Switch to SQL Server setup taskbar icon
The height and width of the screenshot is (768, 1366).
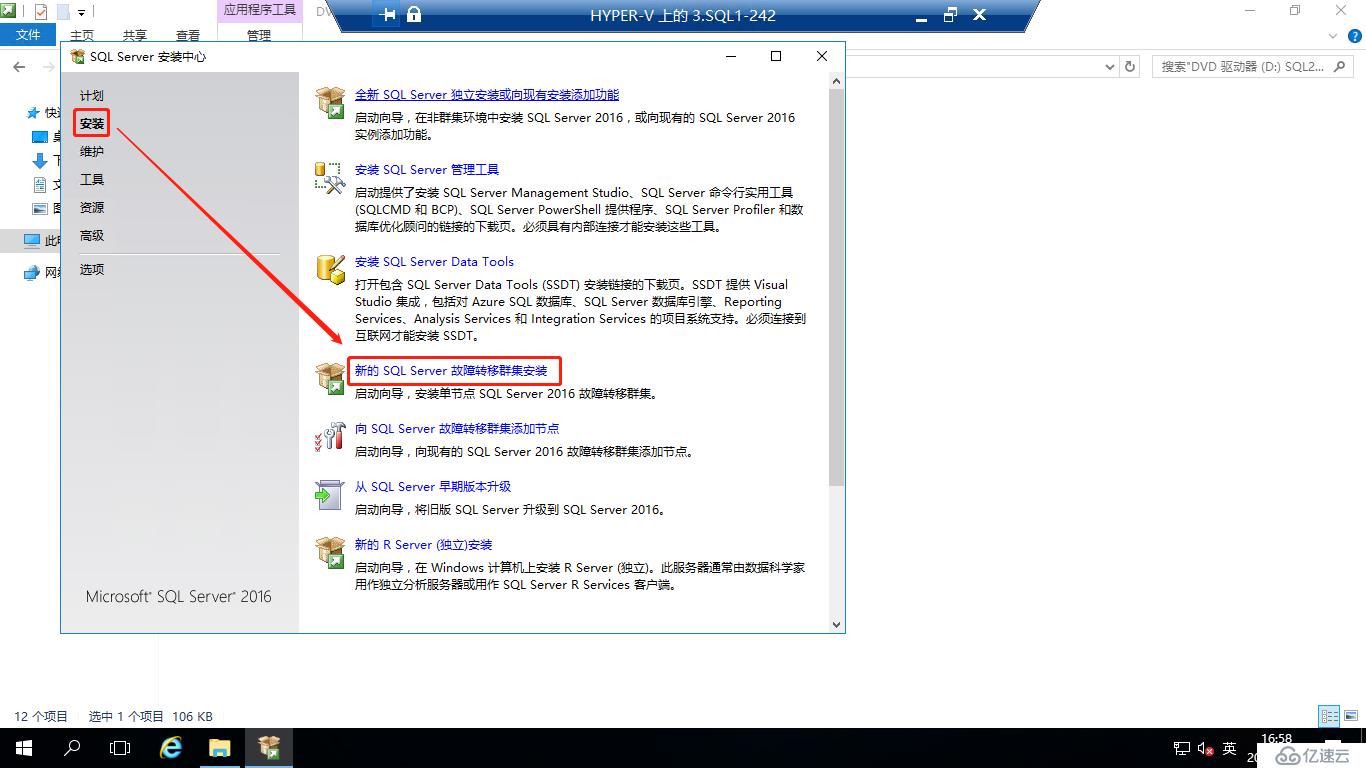click(x=269, y=748)
